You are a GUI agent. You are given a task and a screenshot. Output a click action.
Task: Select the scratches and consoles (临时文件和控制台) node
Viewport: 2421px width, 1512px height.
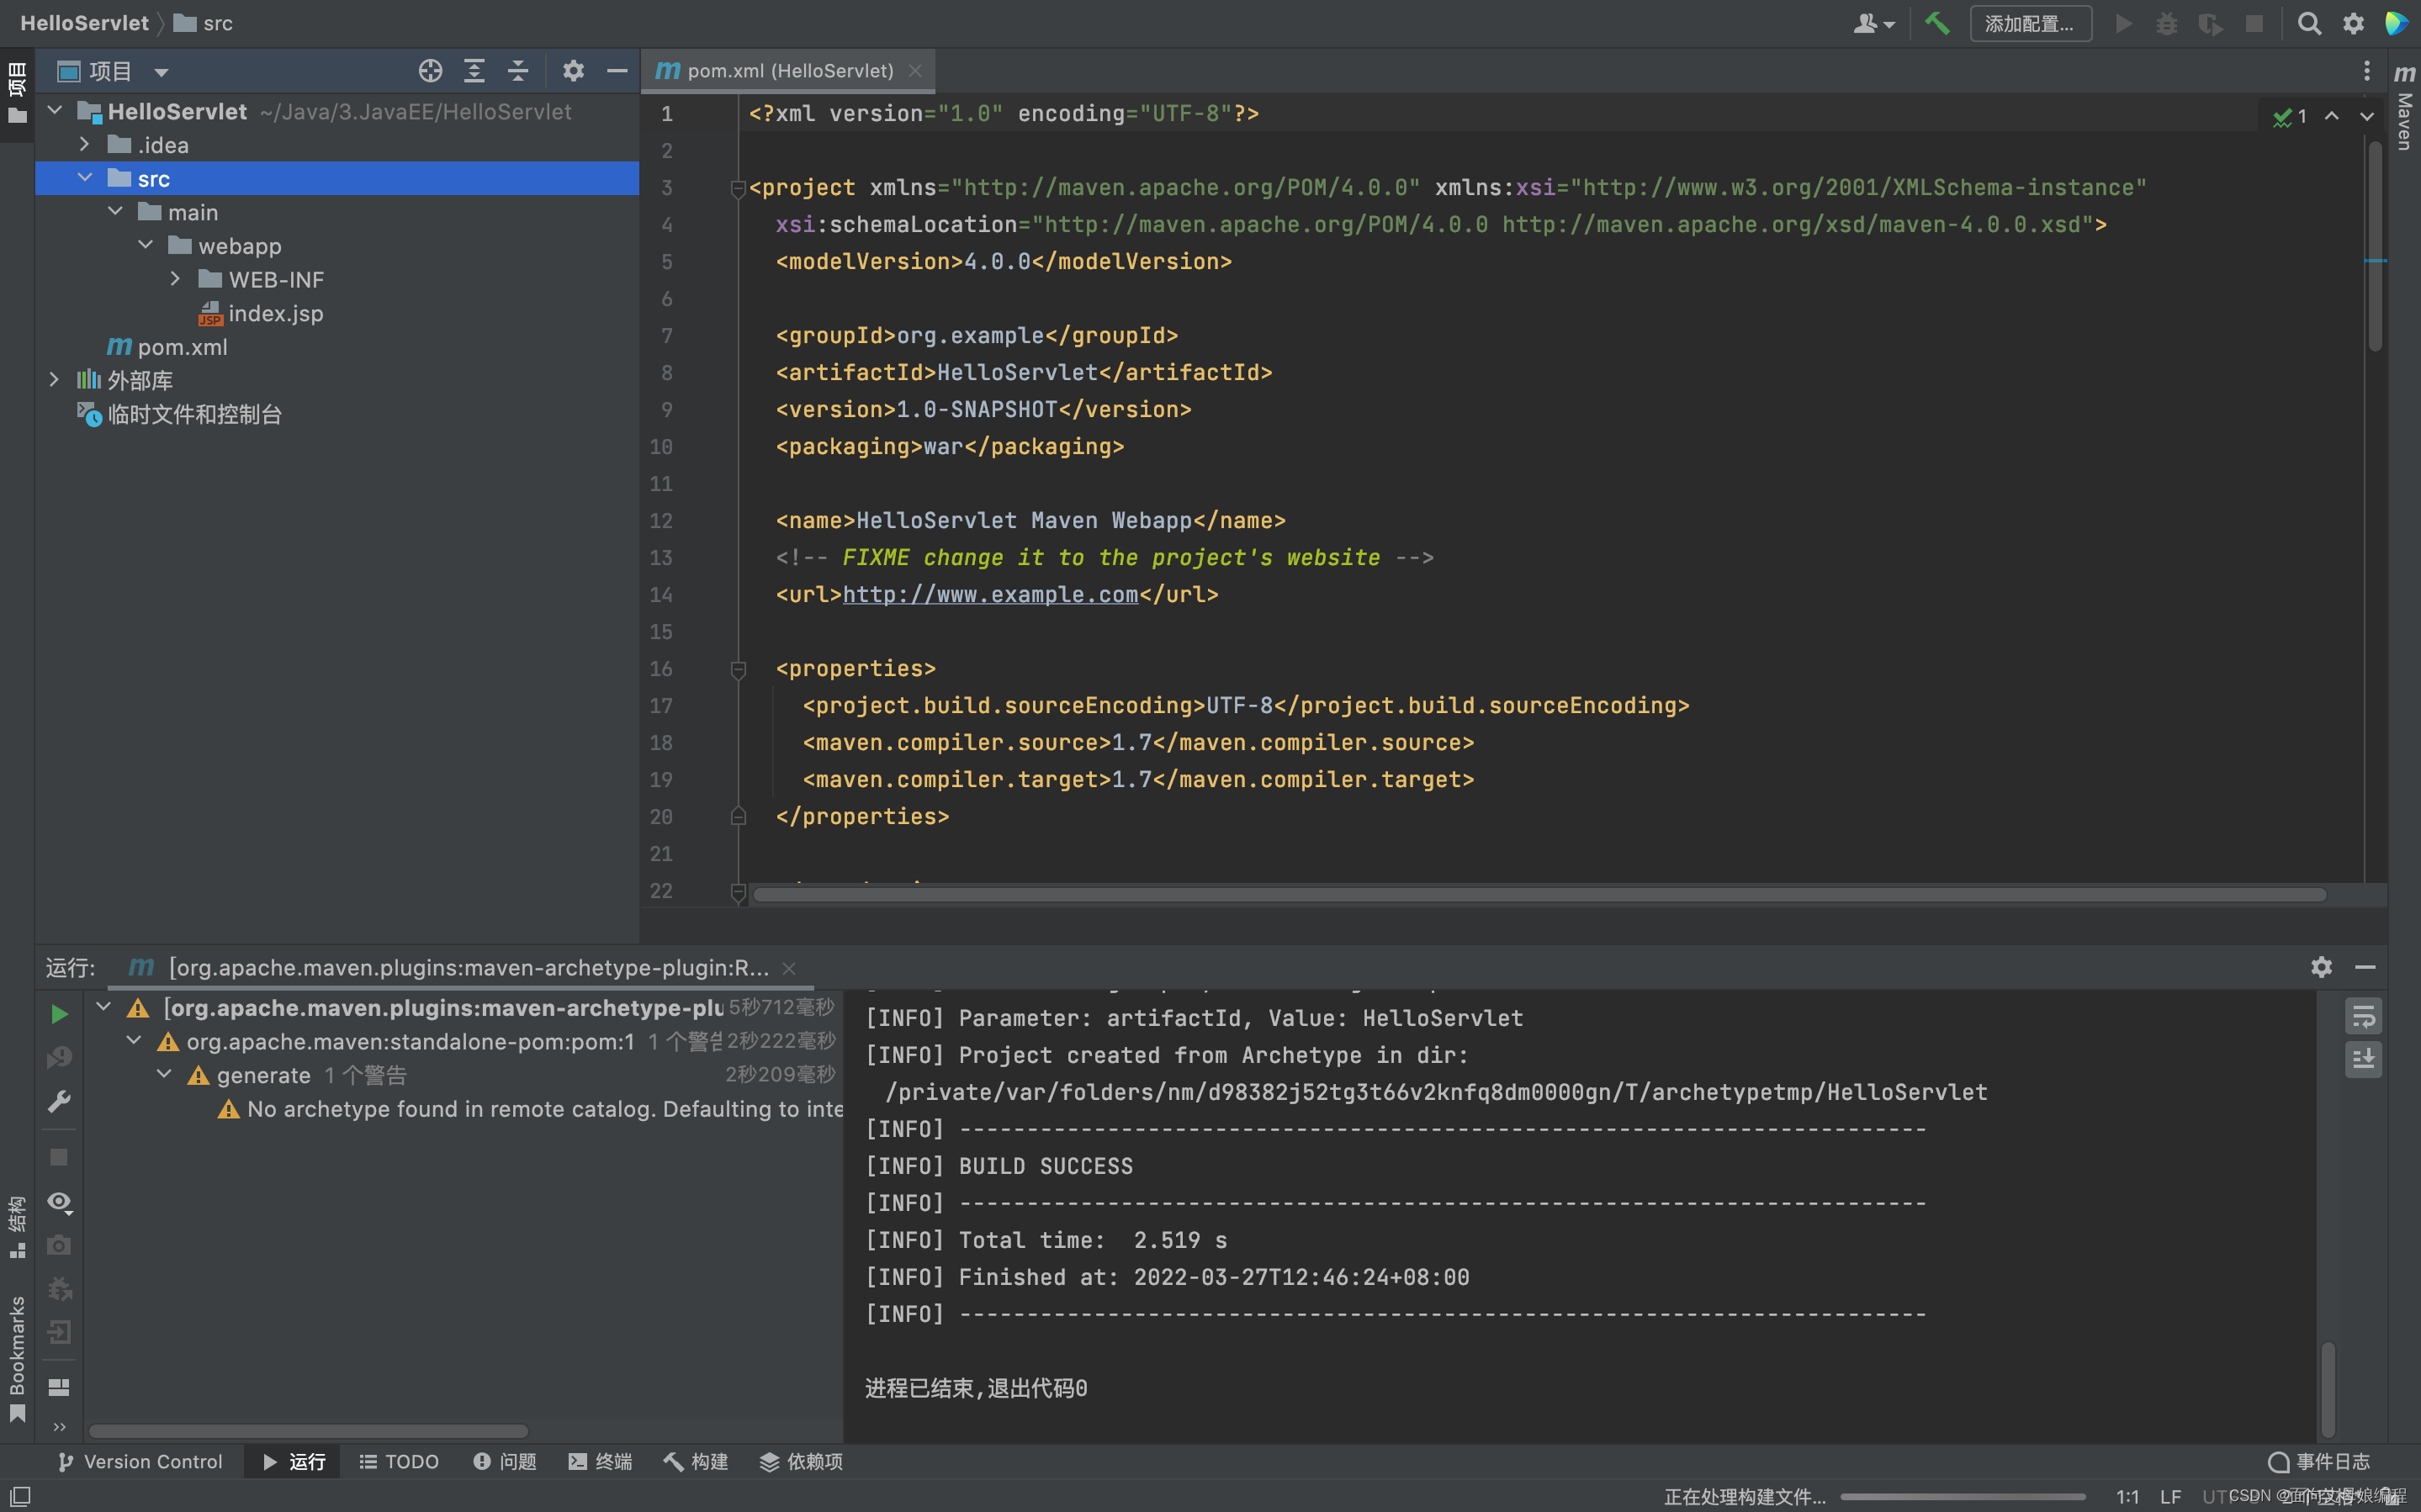180,414
